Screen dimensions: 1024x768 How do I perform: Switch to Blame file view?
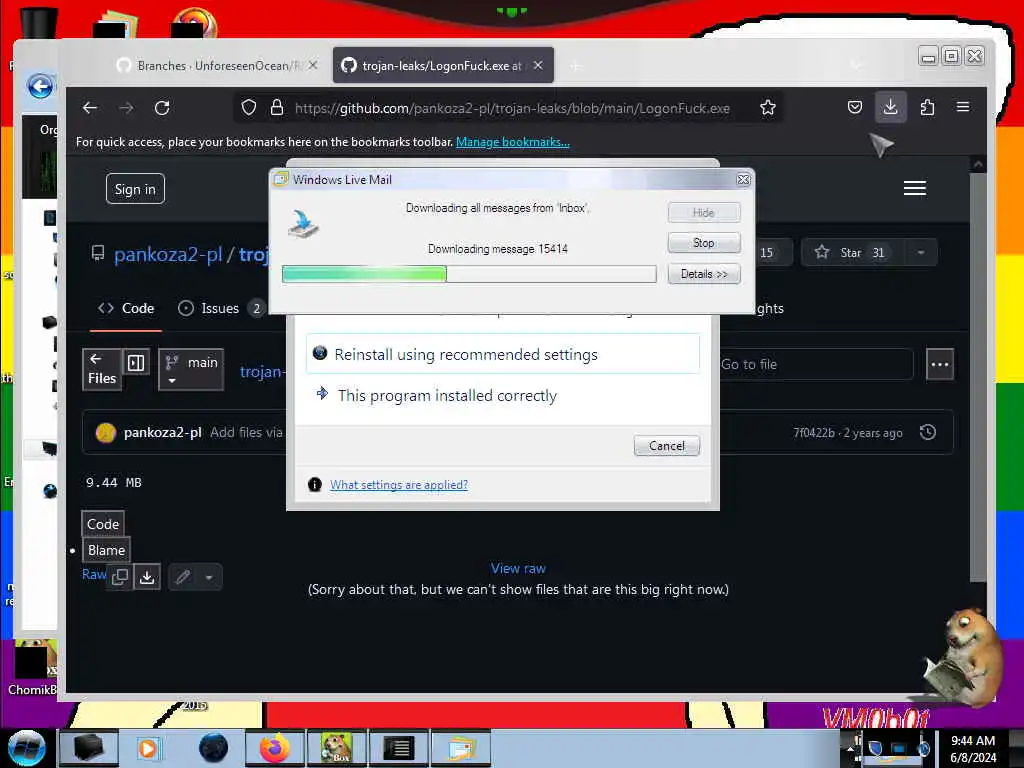point(106,550)
